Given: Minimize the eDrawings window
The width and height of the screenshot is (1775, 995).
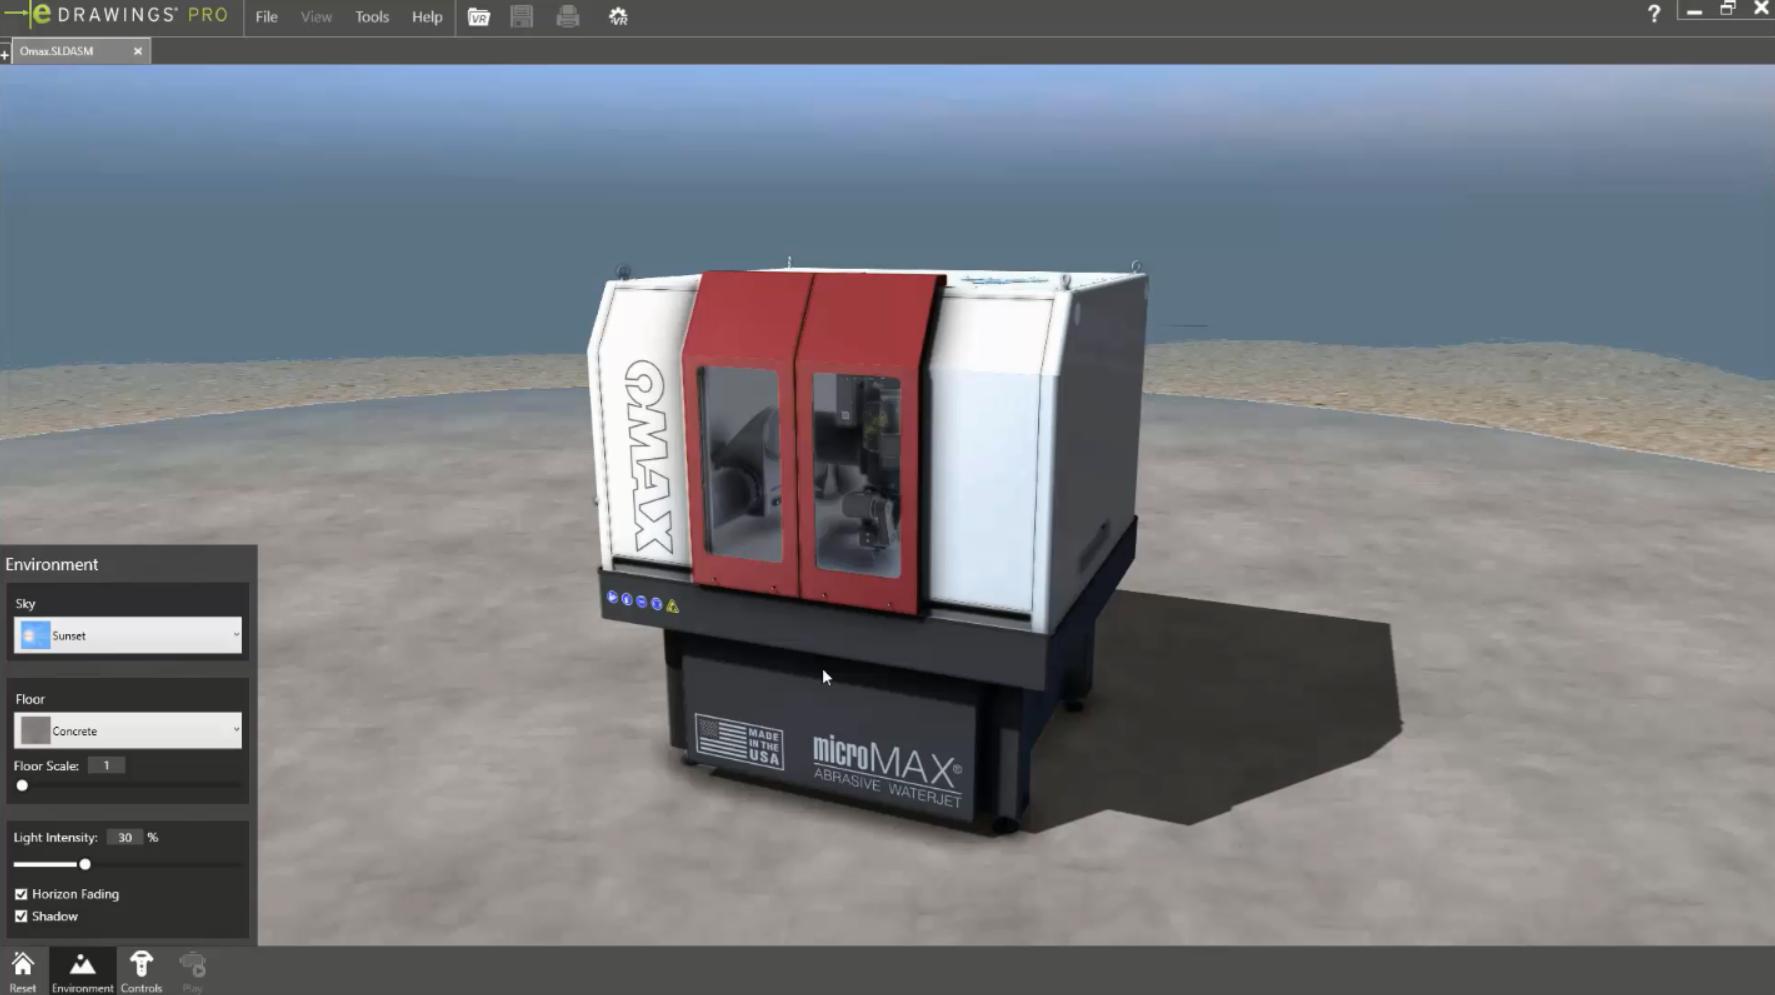Looking at the screenshot, I should [x=1694, y=12].
